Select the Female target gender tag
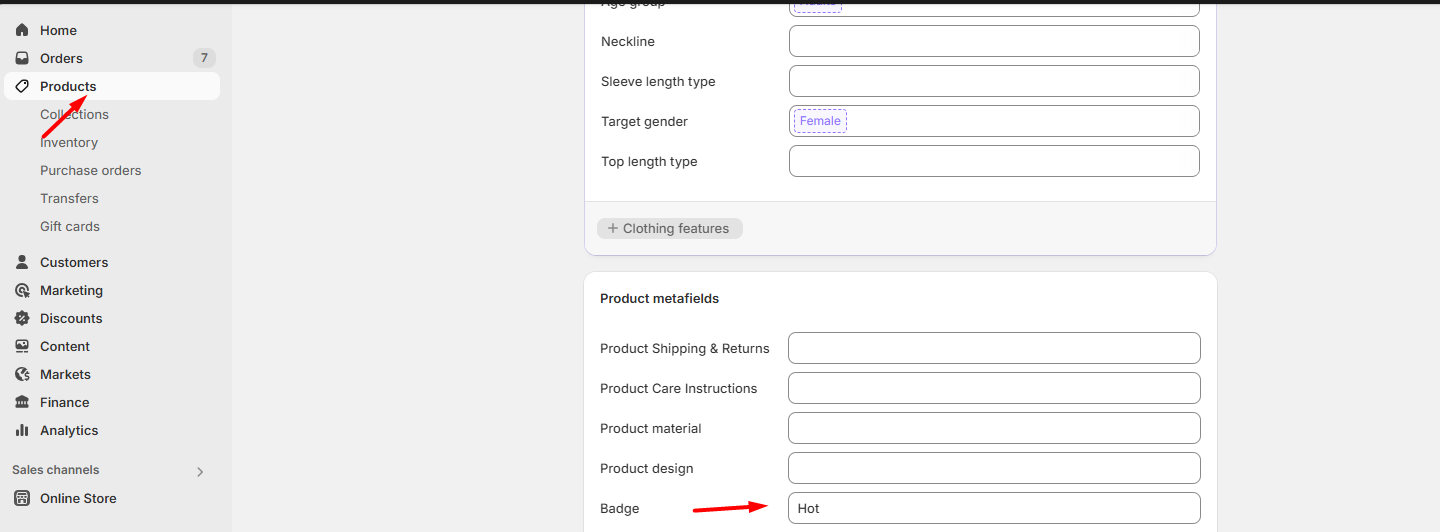 coord(820,121)
